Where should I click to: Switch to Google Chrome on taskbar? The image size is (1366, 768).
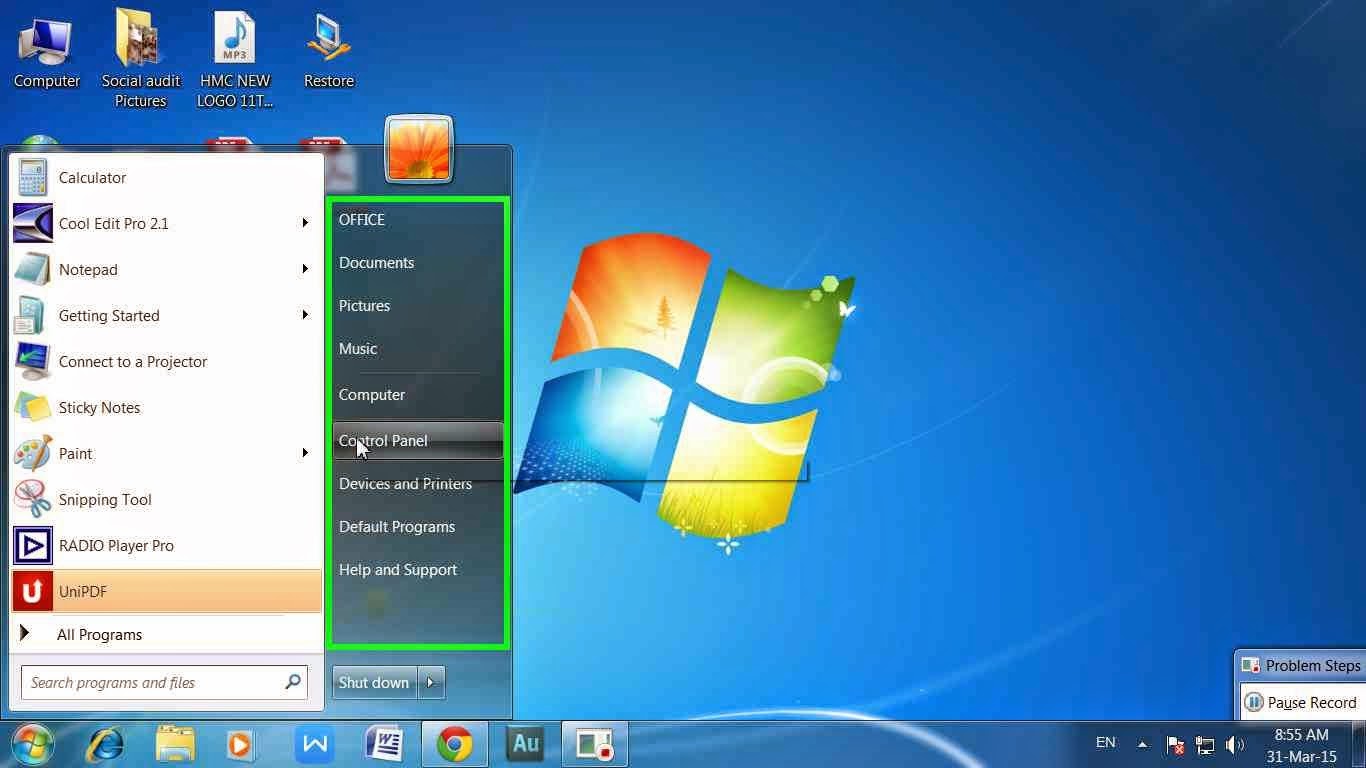454,744
